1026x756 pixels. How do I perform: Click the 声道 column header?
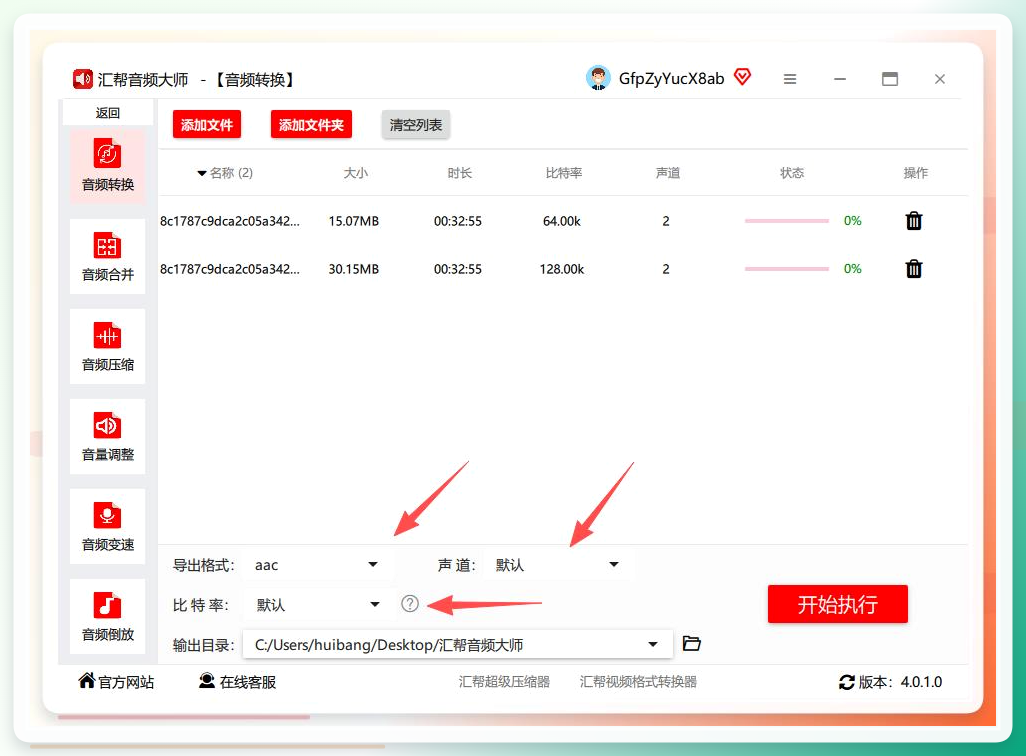tap(667, 173)
